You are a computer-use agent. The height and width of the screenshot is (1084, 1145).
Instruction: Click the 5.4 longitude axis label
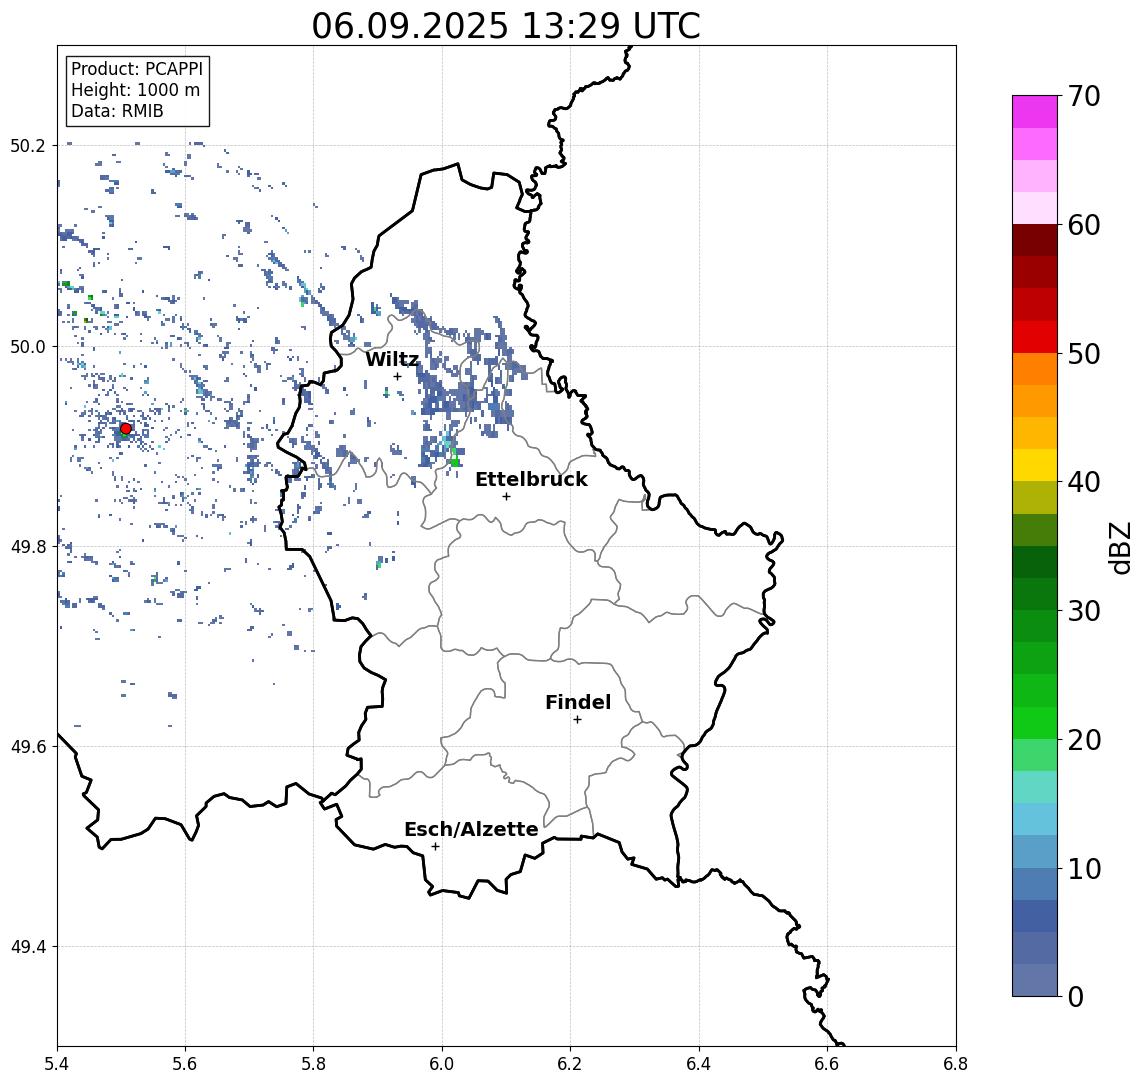pyautogui.click(x=57, y=1064)
